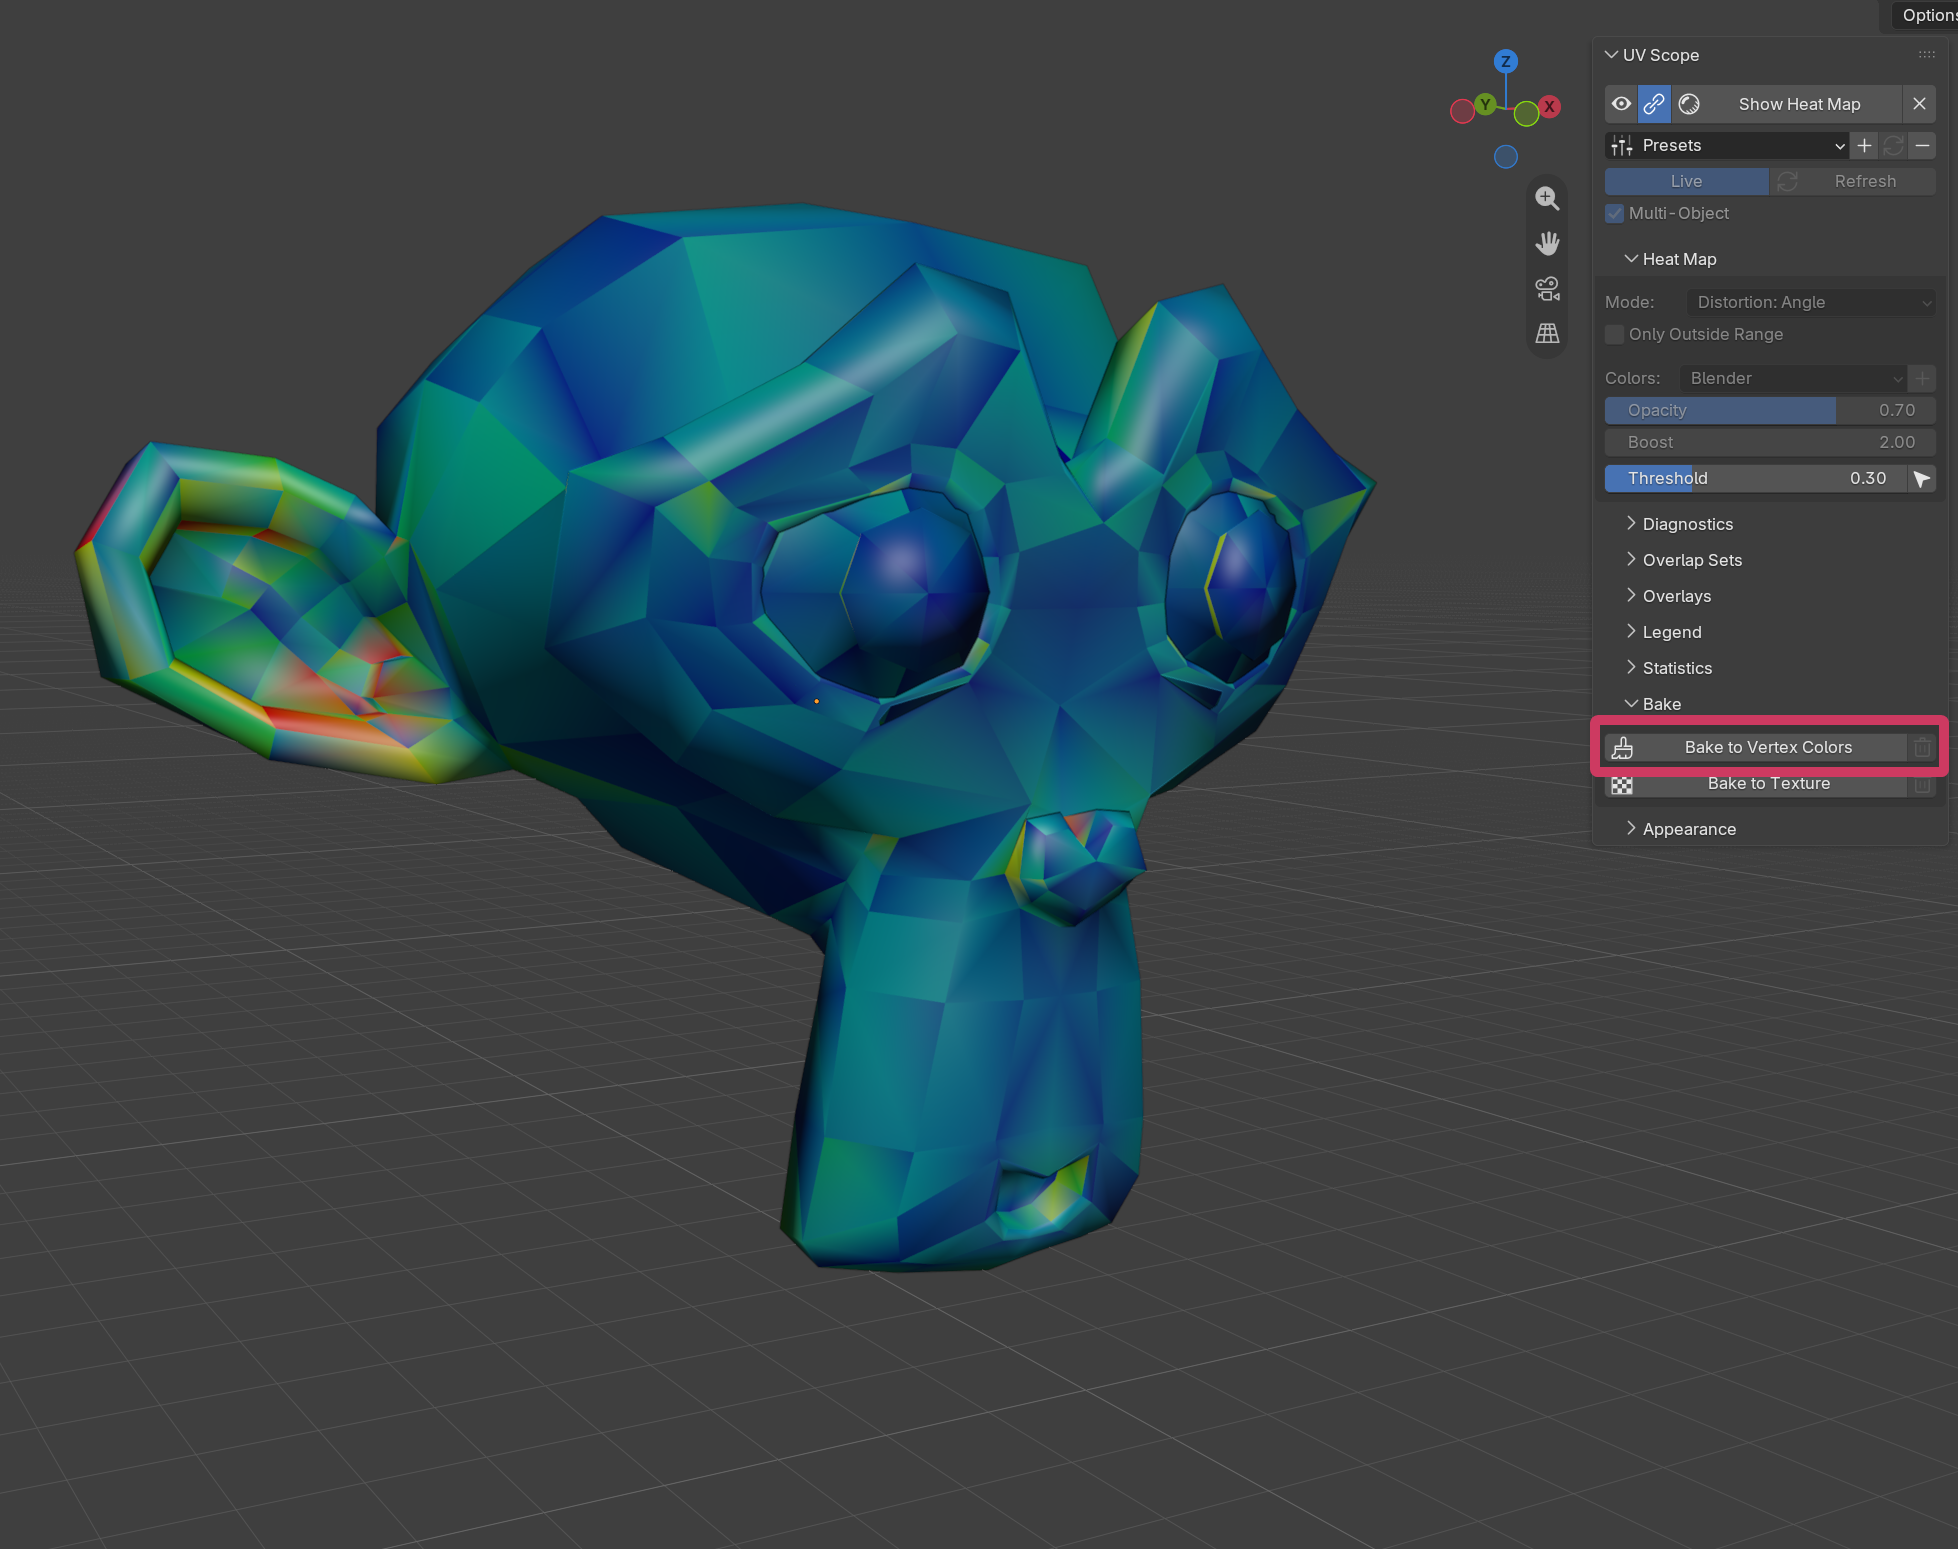Image resolution: width=1958 pixels, height=1549 pixels.
Task: Remove preset with the minus icon
Action: [1922, 145]
